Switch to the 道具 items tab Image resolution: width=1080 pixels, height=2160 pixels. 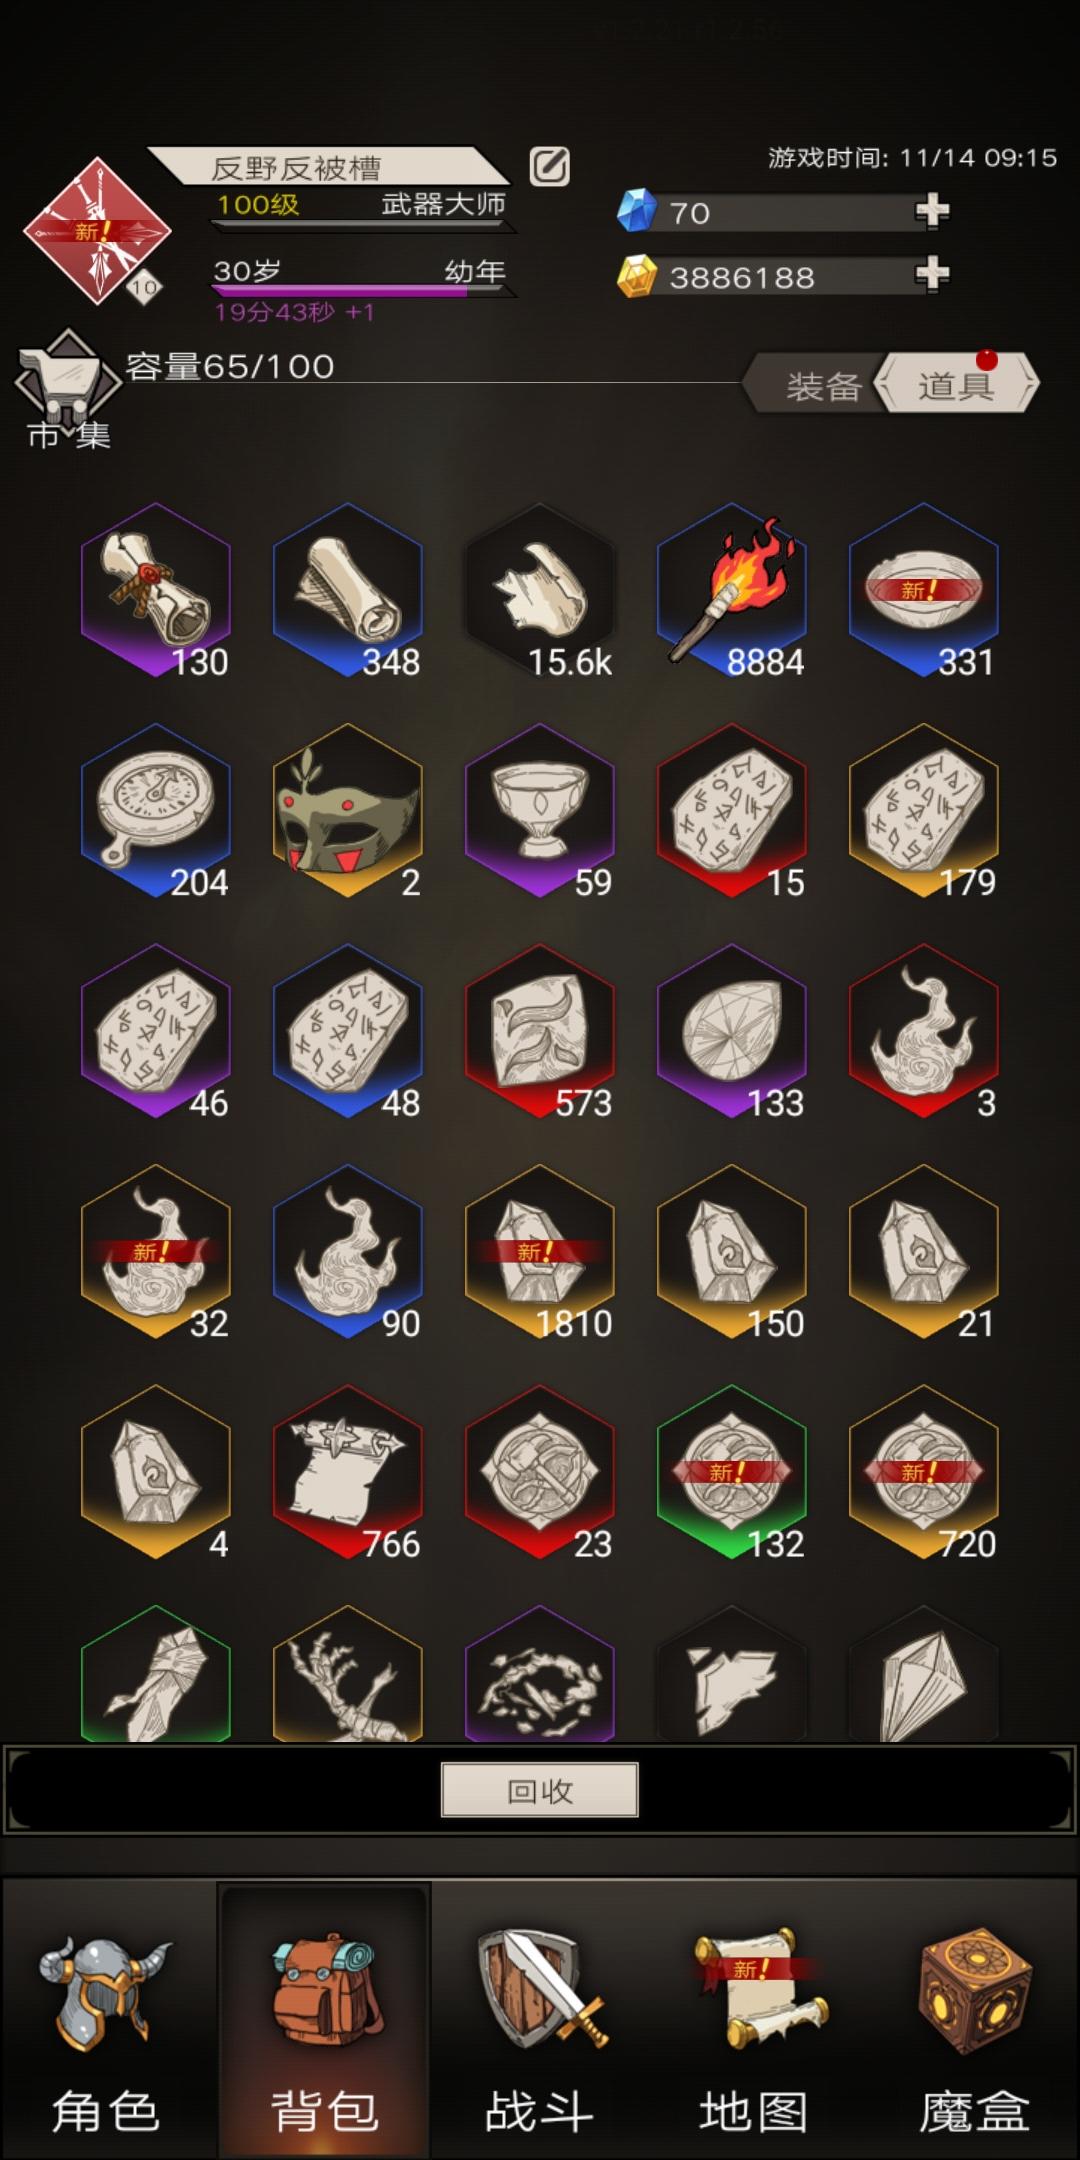click(956, 383)
